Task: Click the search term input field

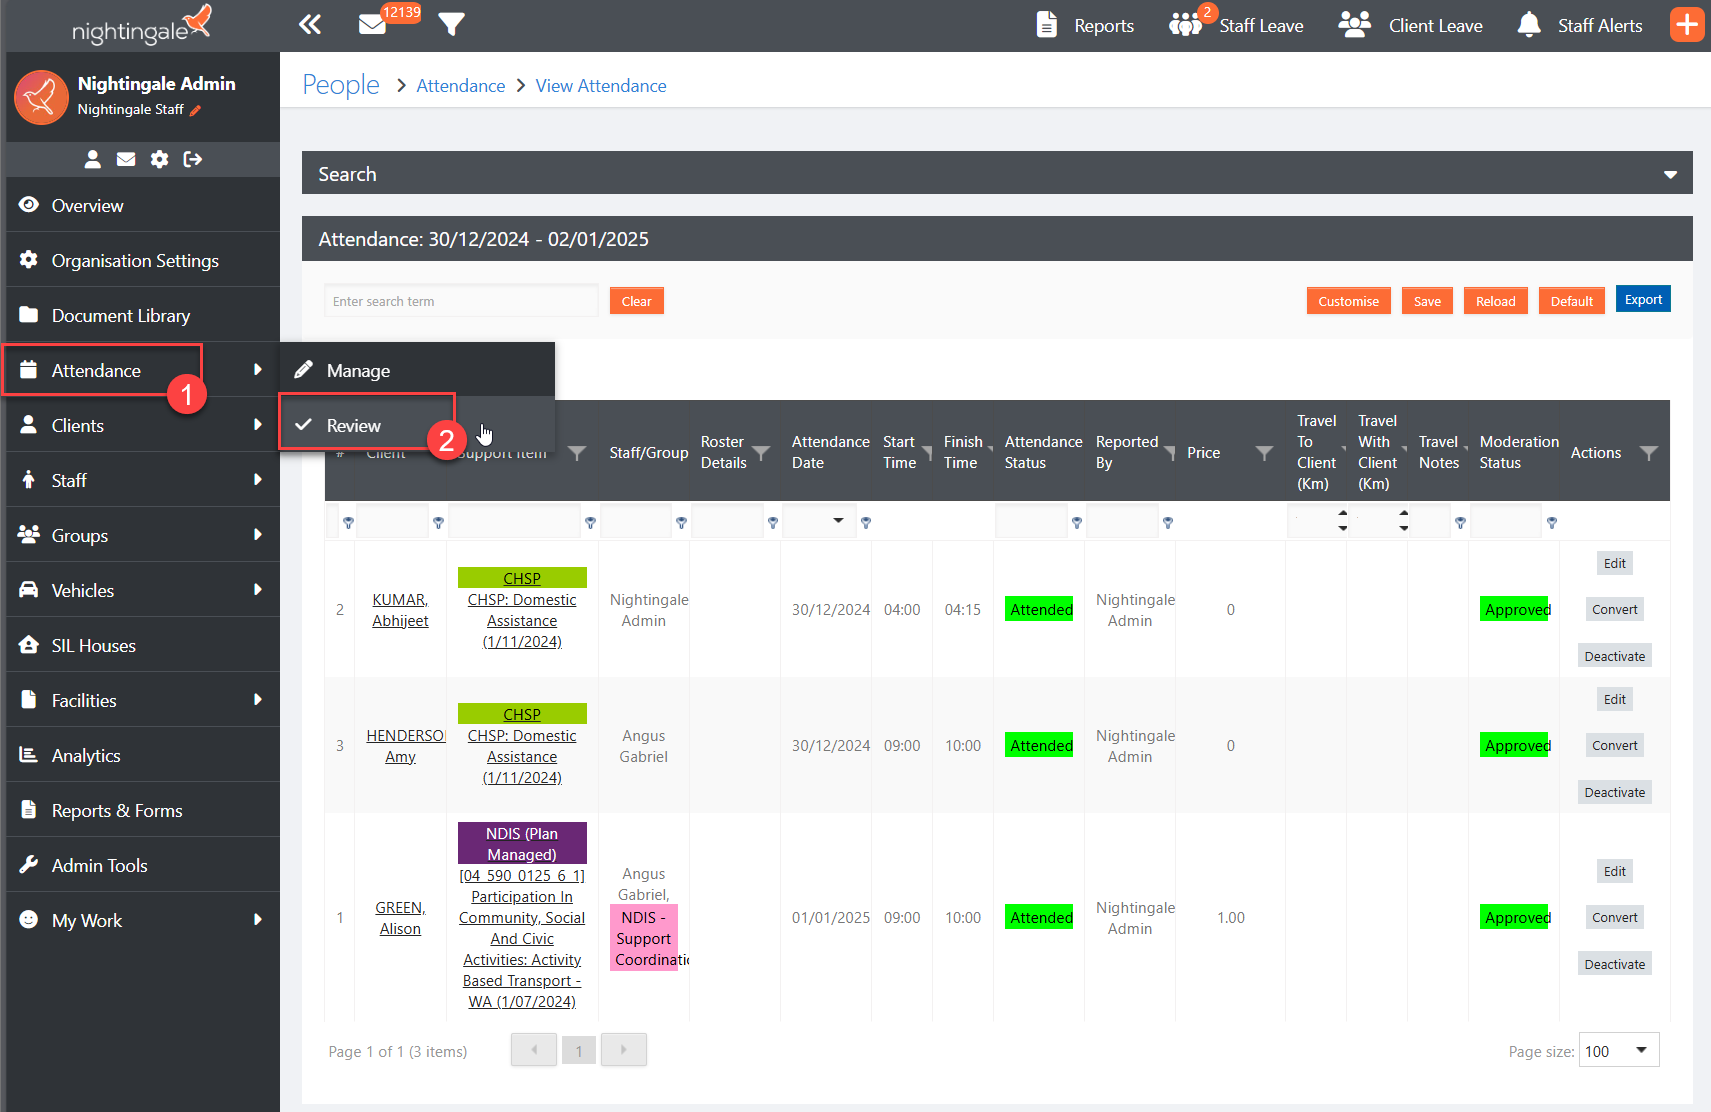Action: pyautogui.click(x=461, y=301)
